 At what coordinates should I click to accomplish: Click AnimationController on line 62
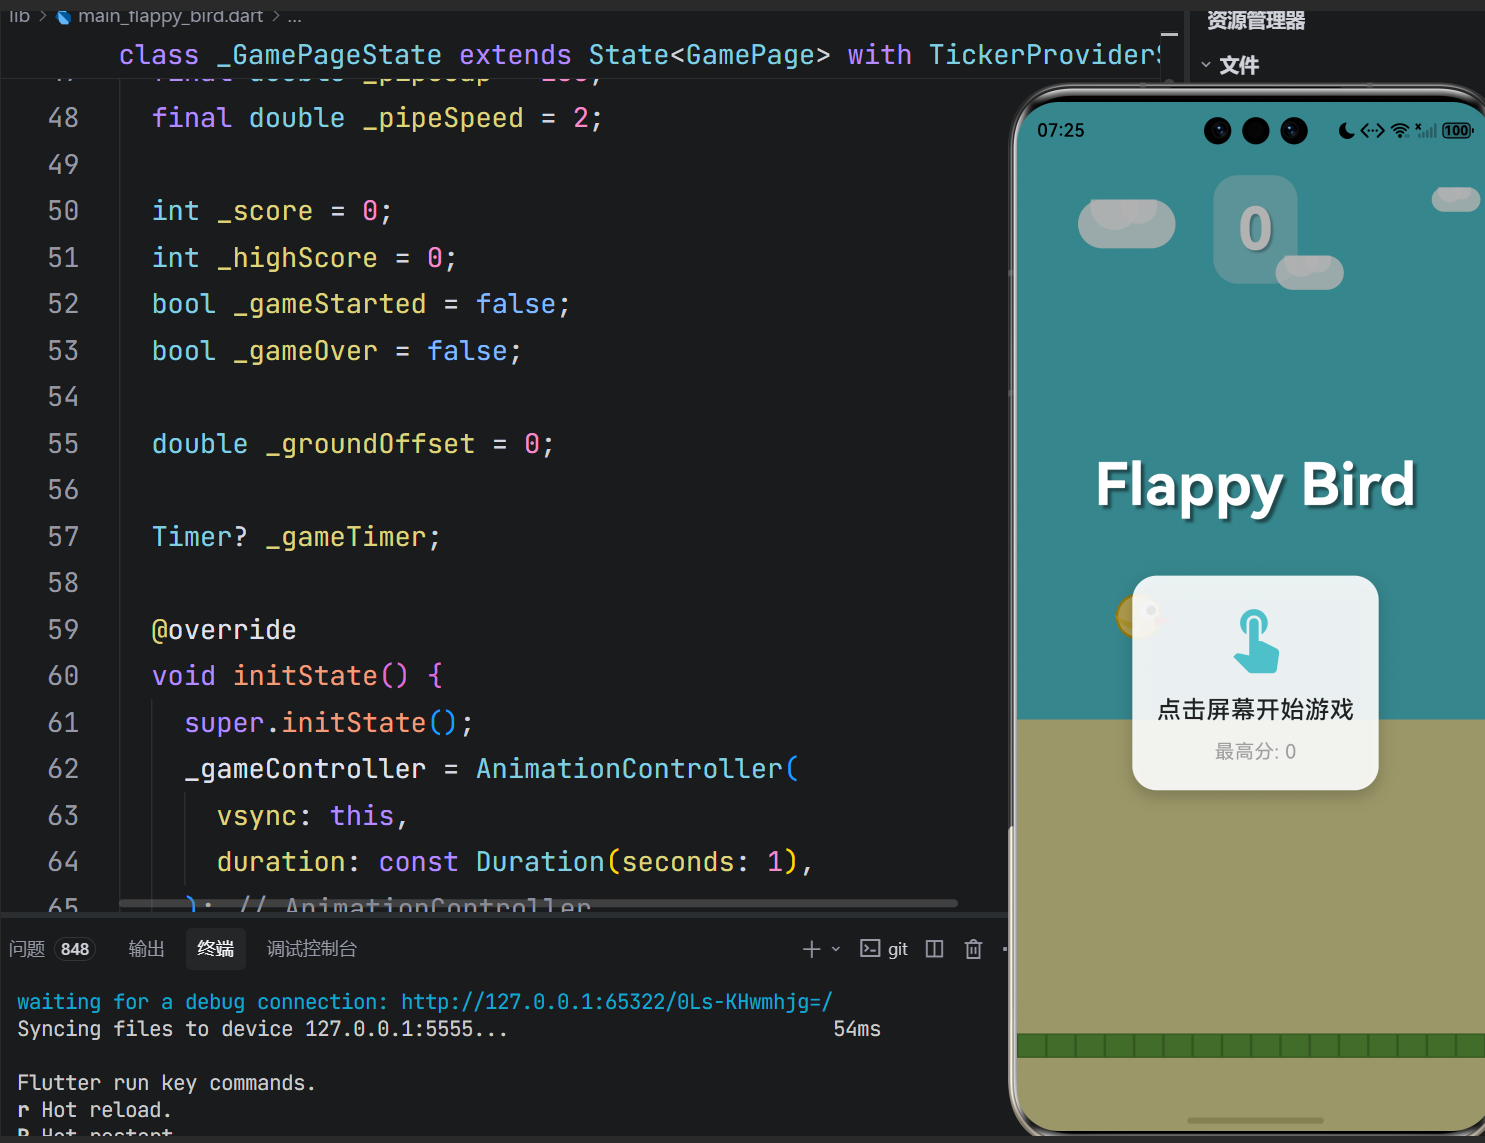[629, 769]
